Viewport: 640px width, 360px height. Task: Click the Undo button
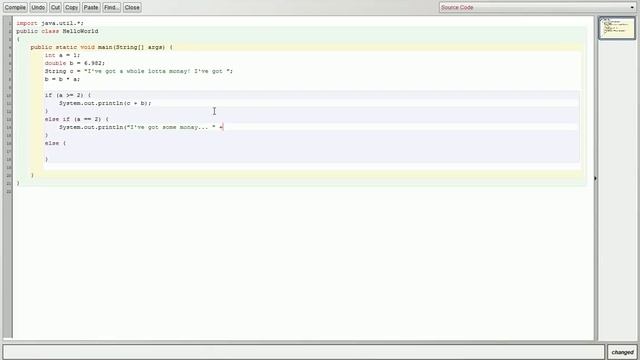point(38,7)
